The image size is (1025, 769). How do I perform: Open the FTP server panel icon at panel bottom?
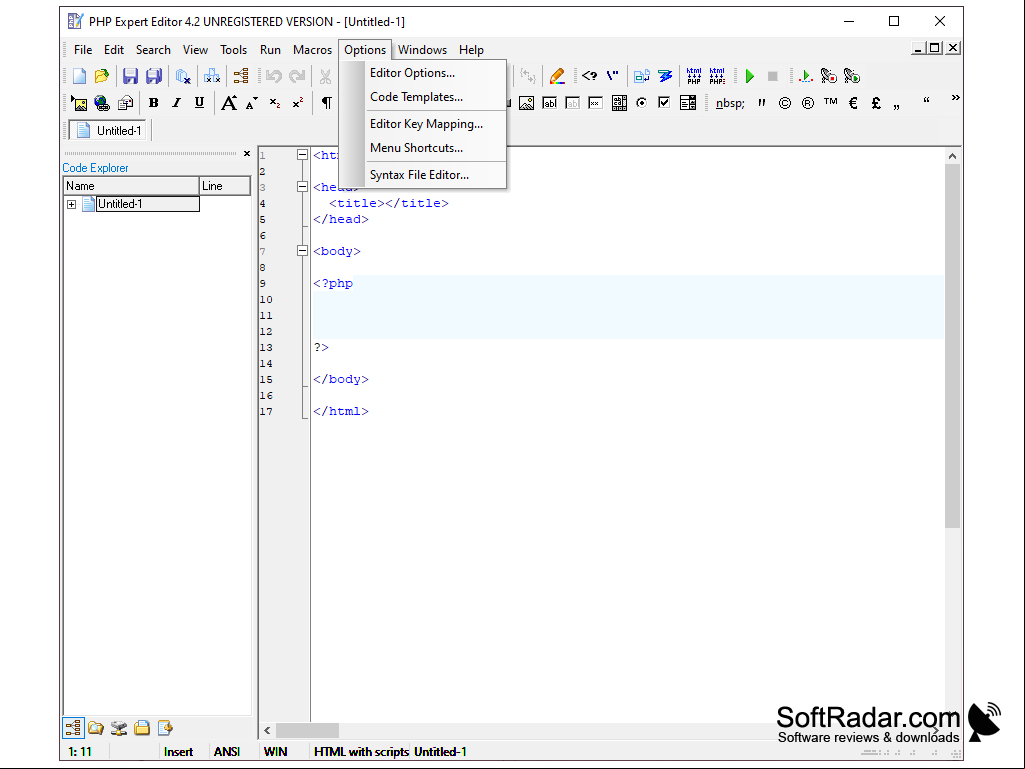tap(119, 728)
